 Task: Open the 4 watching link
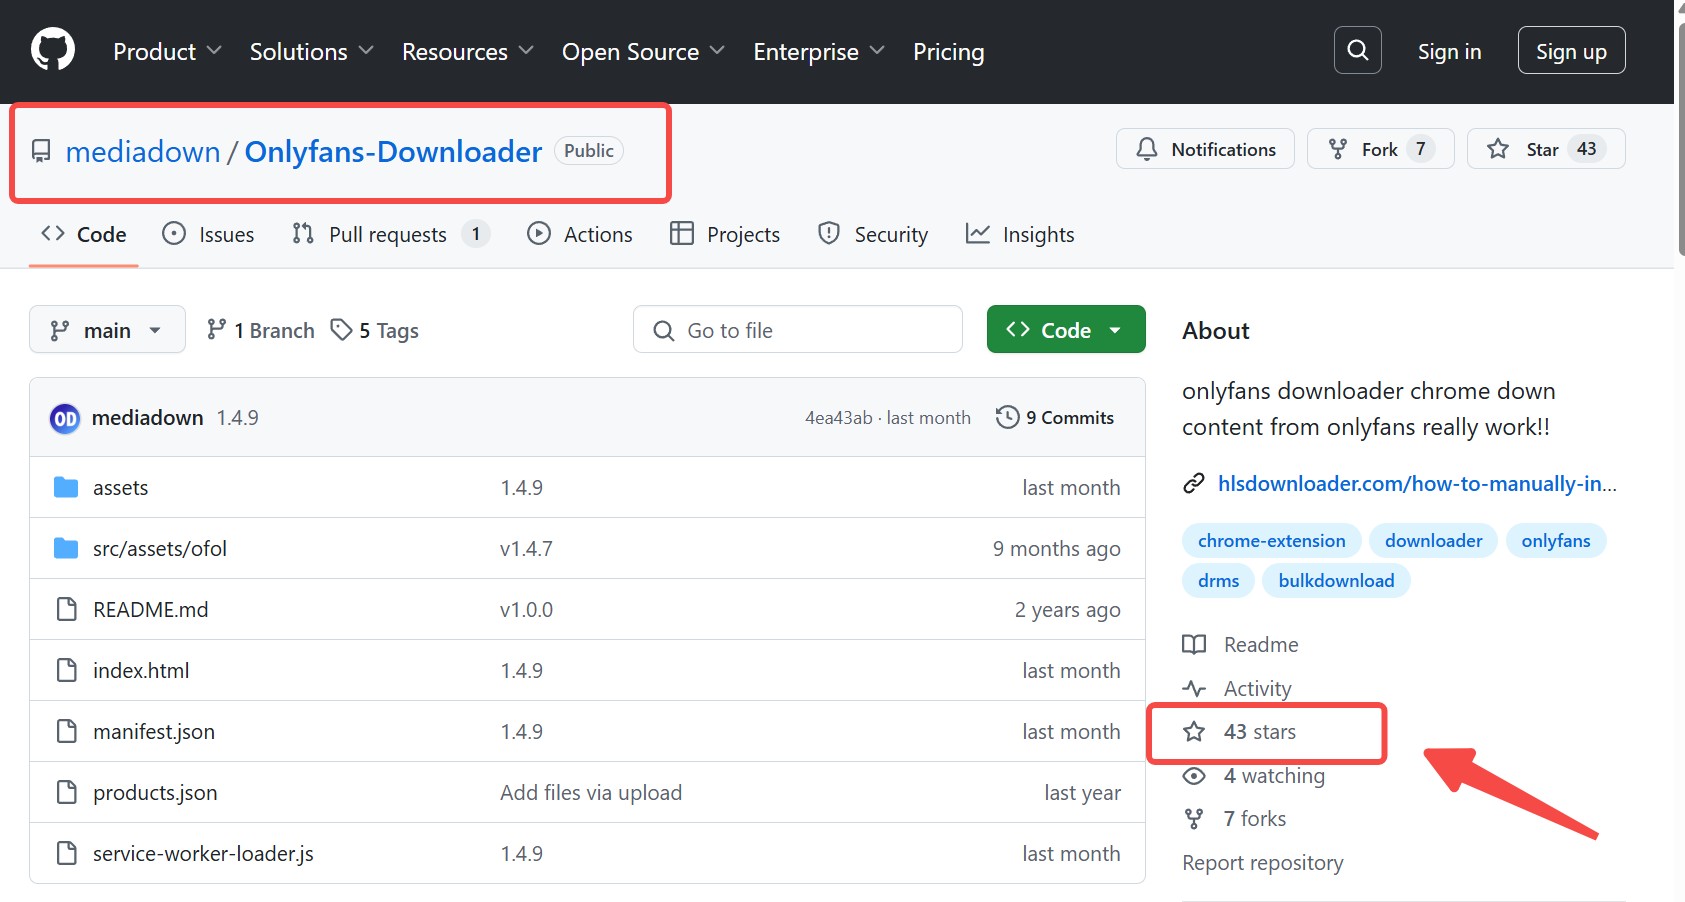1274,776
